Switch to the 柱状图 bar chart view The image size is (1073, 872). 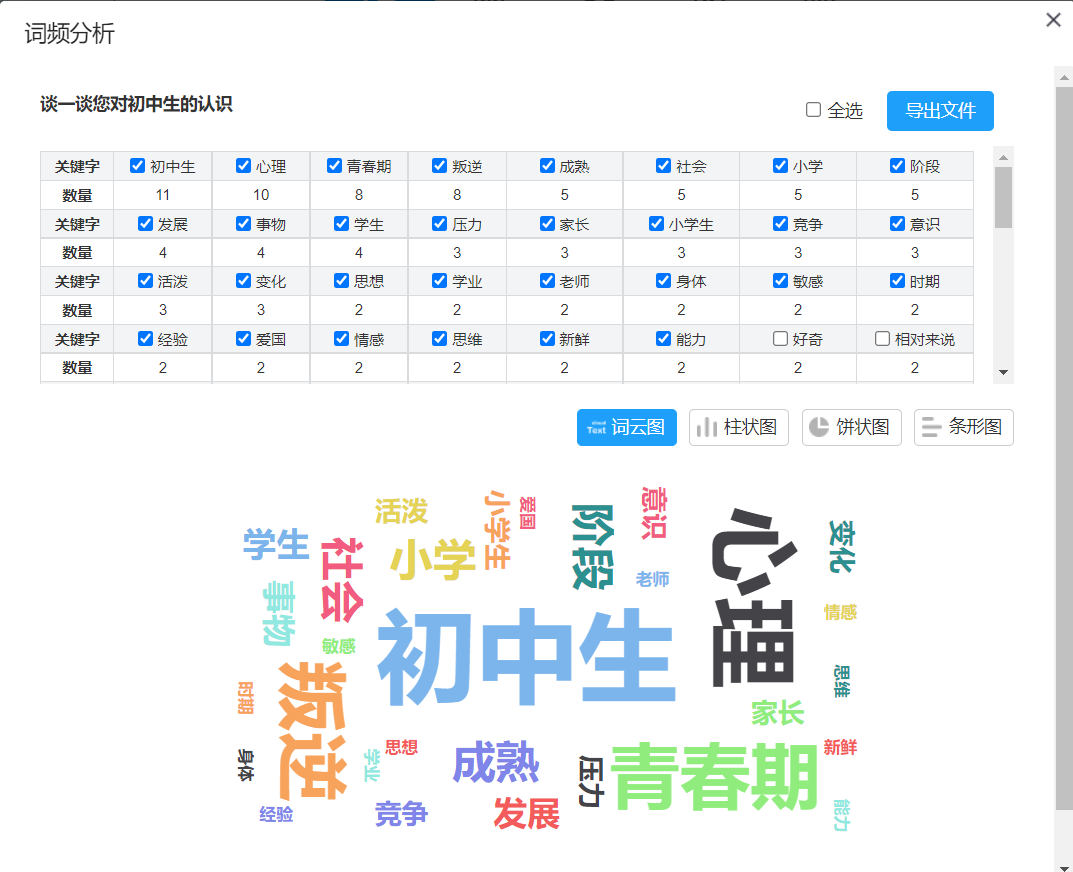pos(738,427)
